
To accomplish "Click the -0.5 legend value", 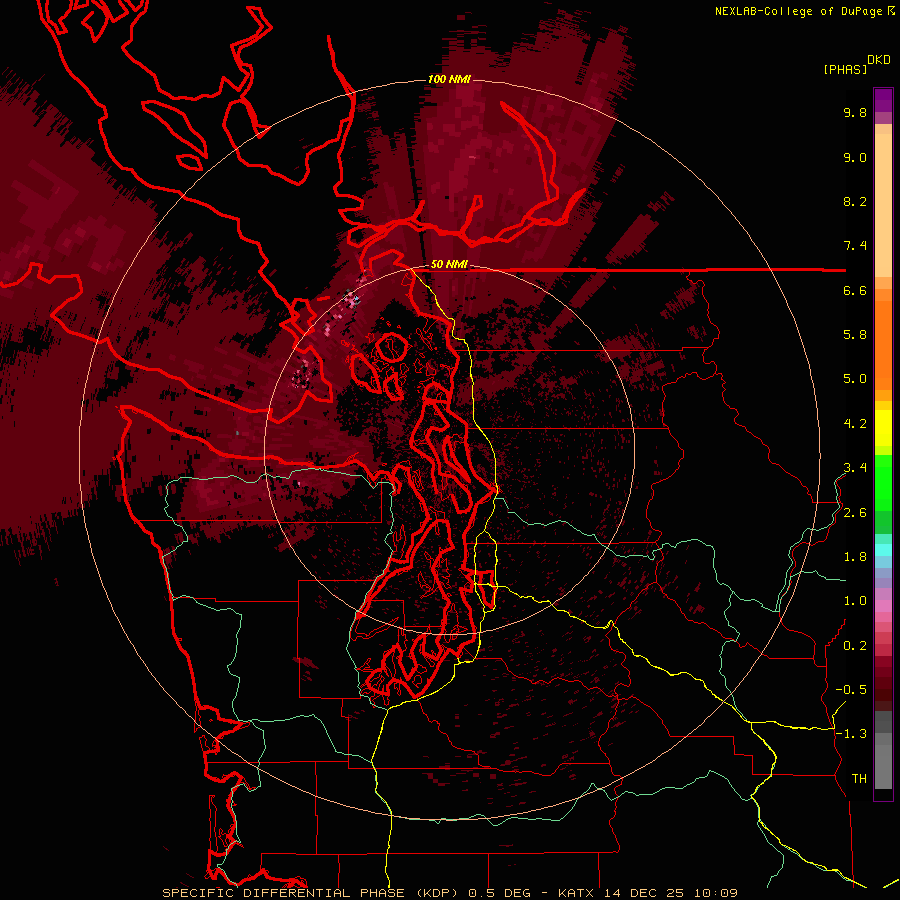I will tap(851, 690).
